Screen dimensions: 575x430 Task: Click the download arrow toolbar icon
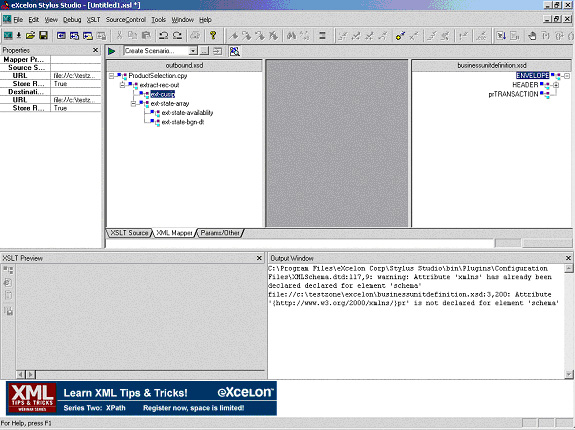tap(18, 36)
